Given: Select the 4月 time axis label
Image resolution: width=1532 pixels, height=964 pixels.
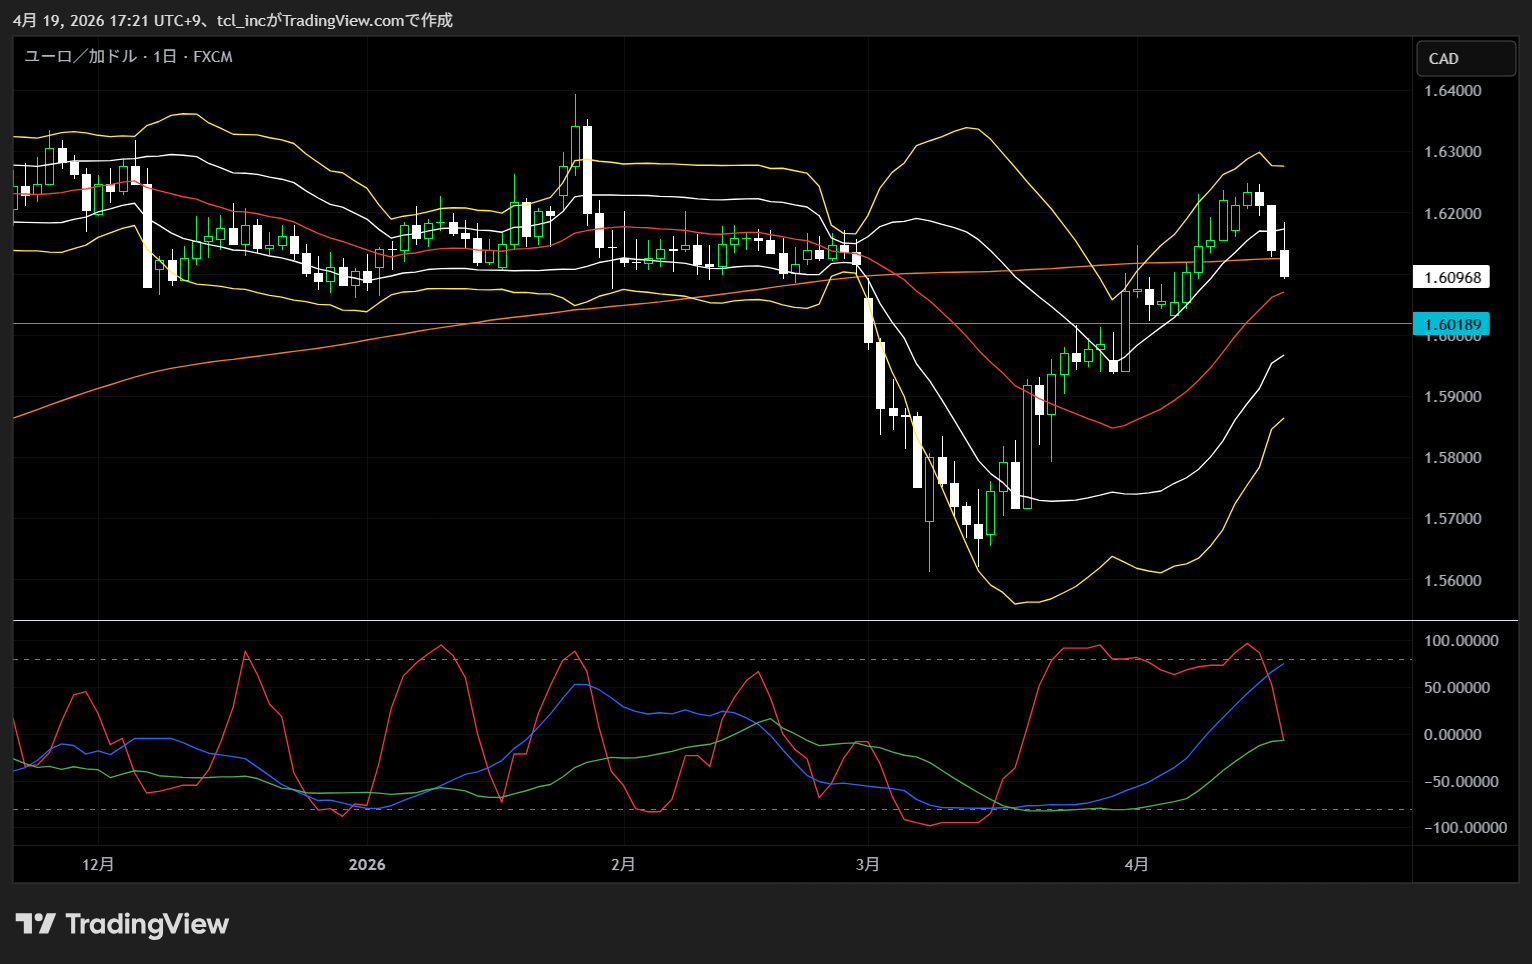Looking at the screenshot, I should coord(1136,864).
